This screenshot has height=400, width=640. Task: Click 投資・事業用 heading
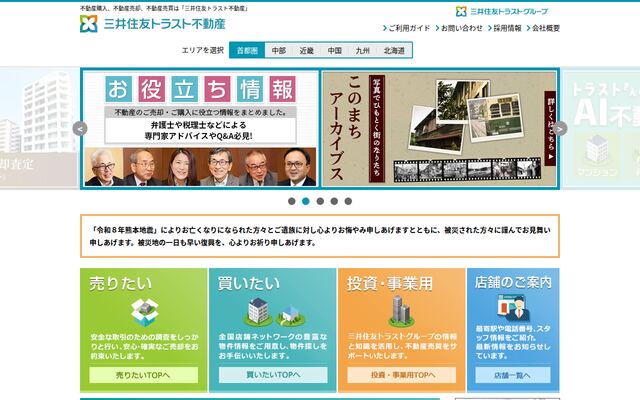[390, 283]
